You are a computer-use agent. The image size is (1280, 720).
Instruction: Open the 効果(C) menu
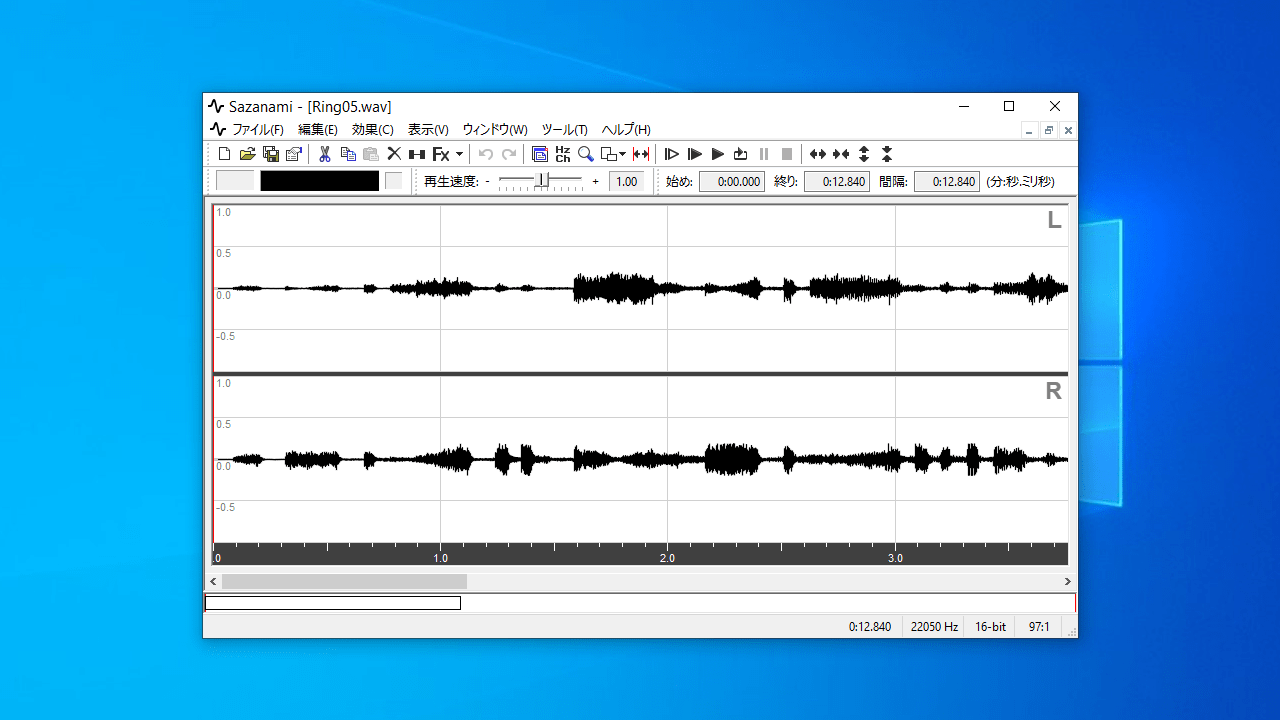point(373,130)
